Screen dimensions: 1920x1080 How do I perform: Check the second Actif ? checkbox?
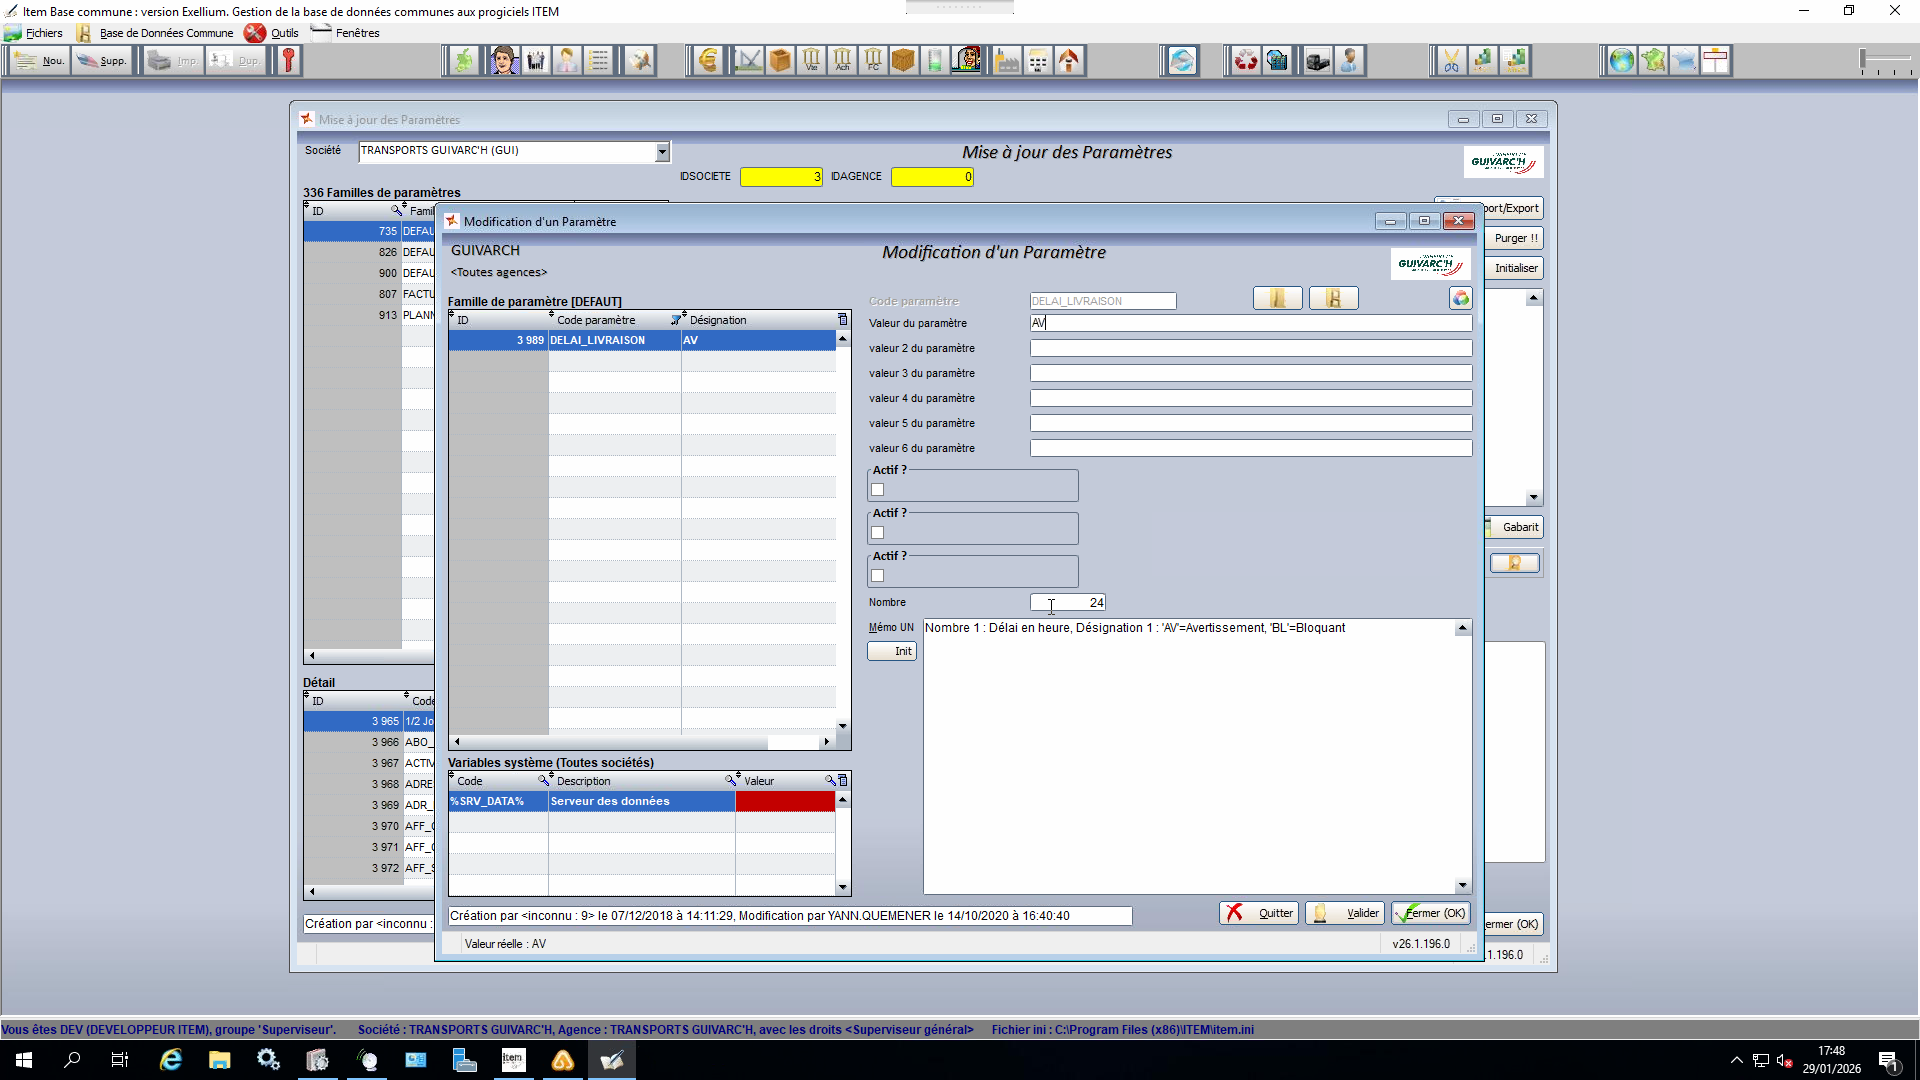tap(878, 533)
